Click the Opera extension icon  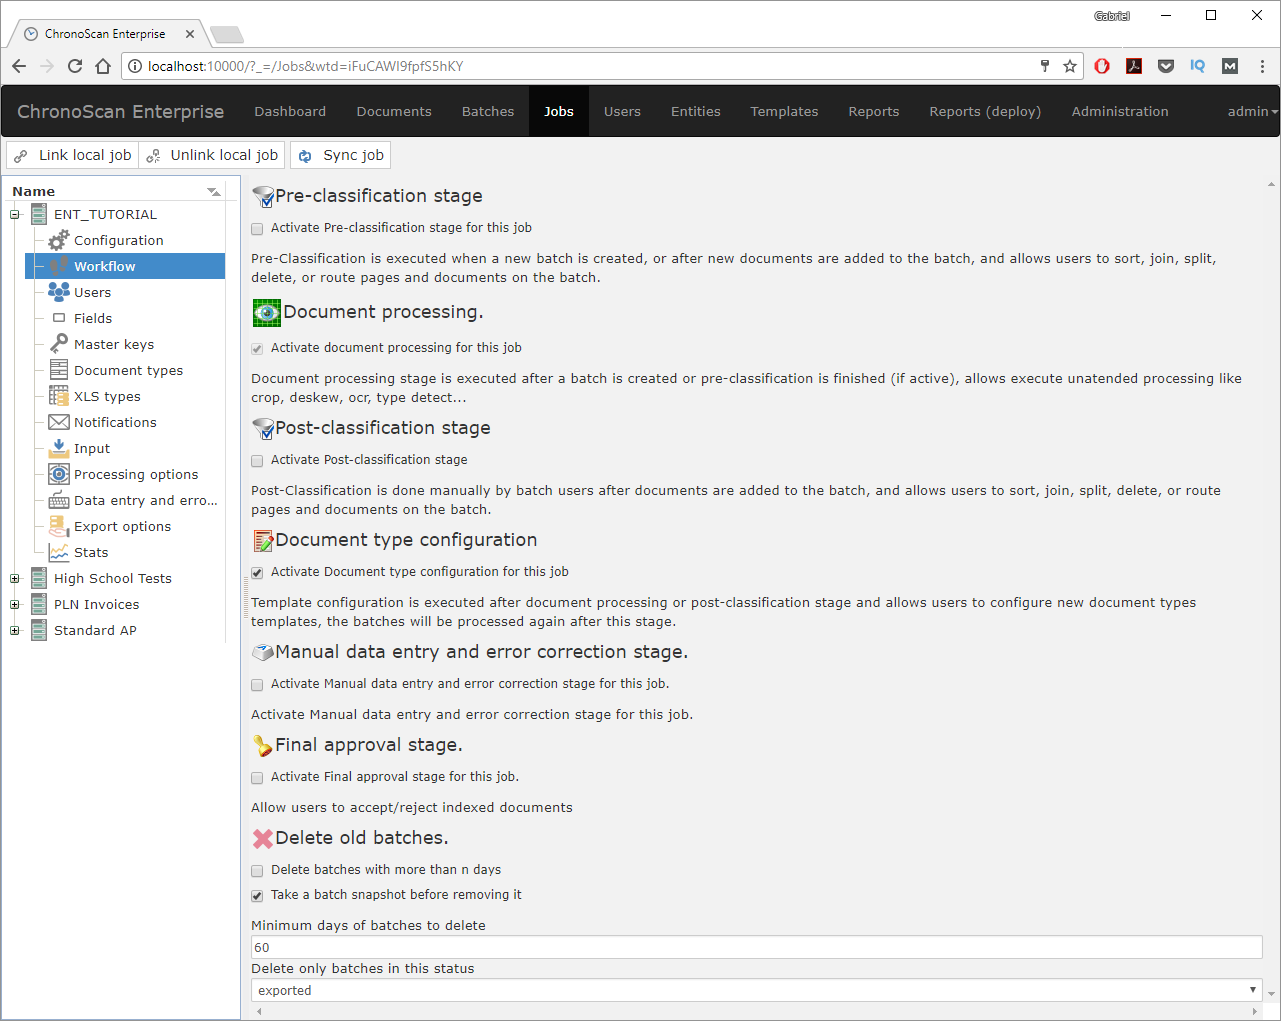(x=1102, y=66)
